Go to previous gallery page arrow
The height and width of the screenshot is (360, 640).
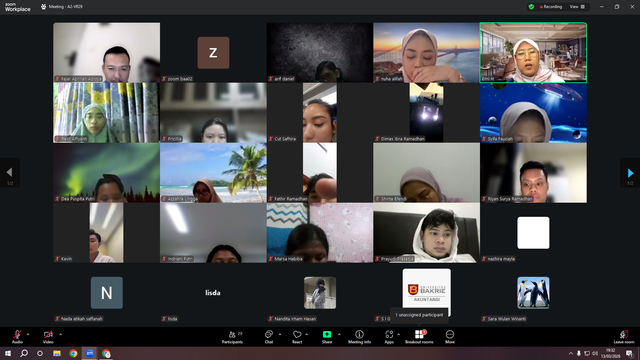(x=10, y=173)
